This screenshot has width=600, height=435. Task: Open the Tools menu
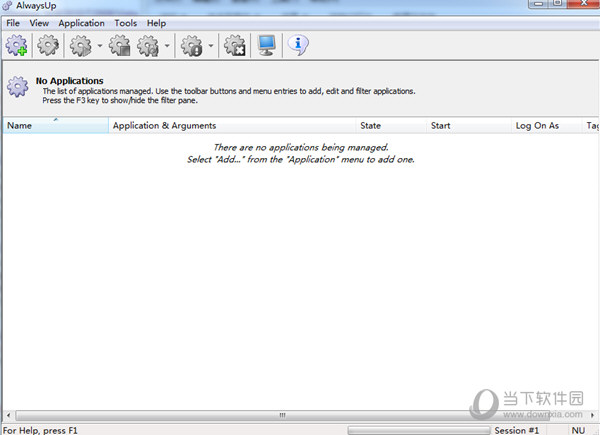(x=126, y=23)
